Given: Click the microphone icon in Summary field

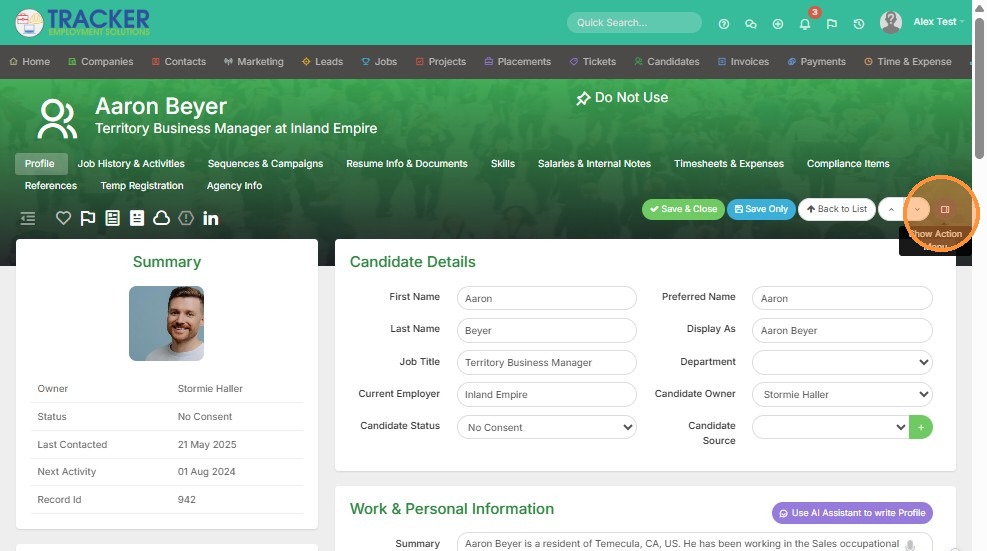Looking at the screenshot, I should pos(910,545).
